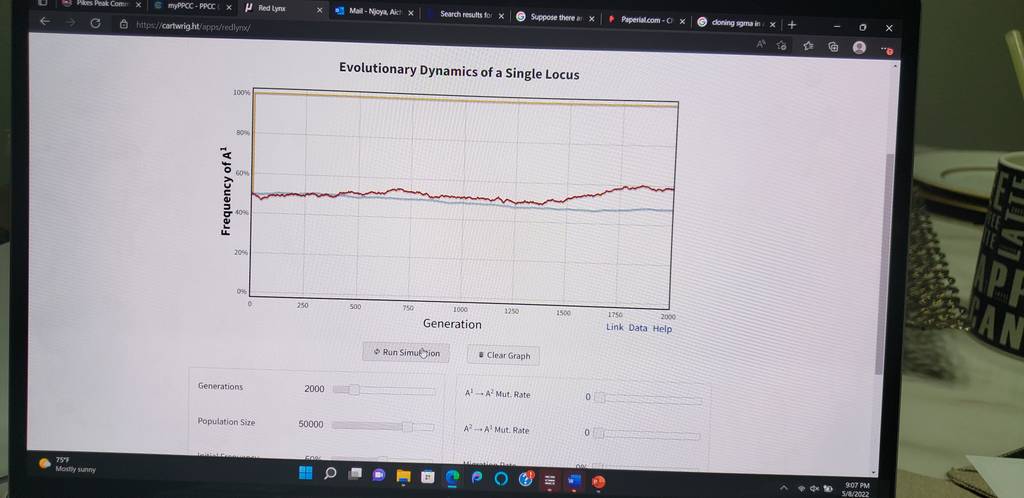Image resolution: width=1024 pixels, height=498 pixels.
Task: Open the Link option below the graph
Action: click(x=615, y=327)
